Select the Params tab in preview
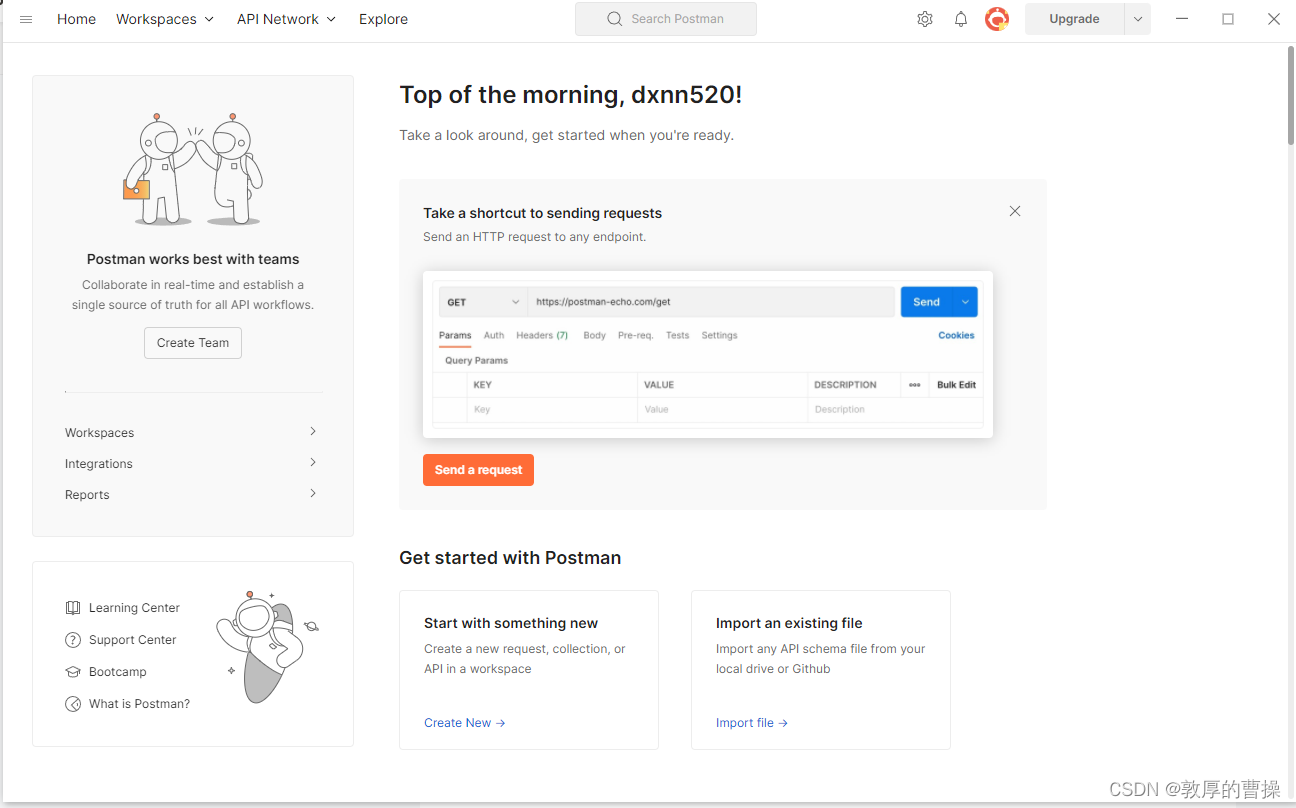 (455, 335)
